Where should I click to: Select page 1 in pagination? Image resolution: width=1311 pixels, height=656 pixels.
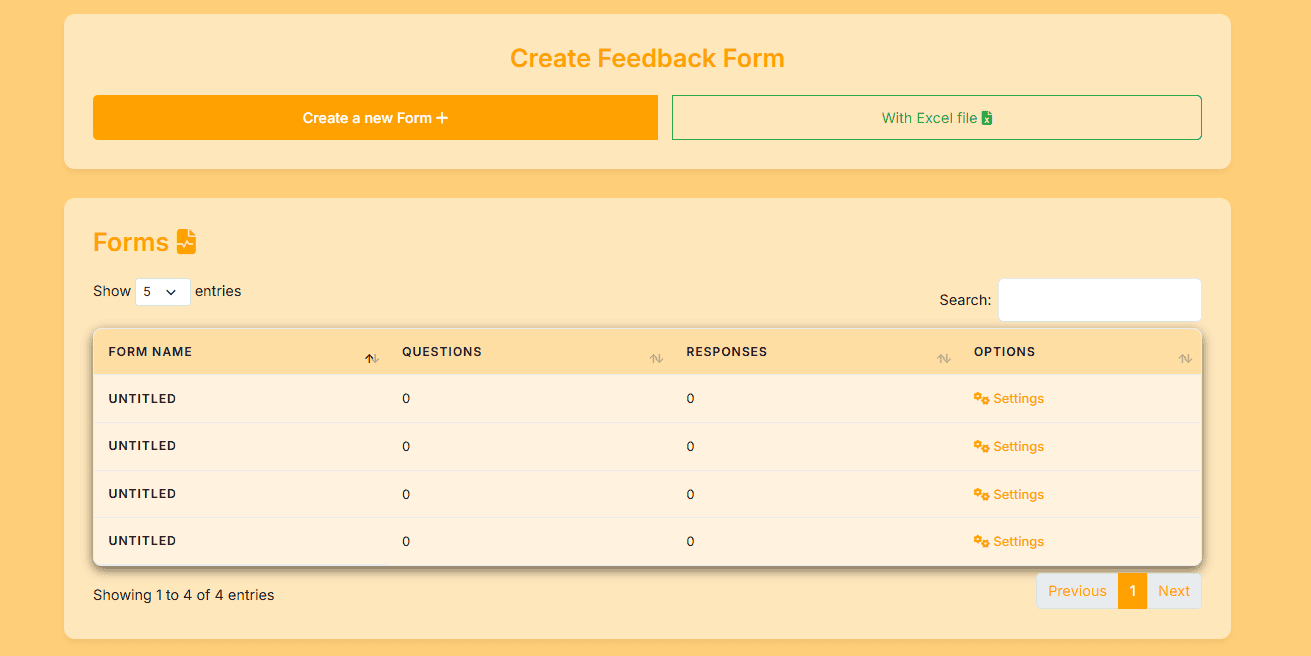point(1132,591)
